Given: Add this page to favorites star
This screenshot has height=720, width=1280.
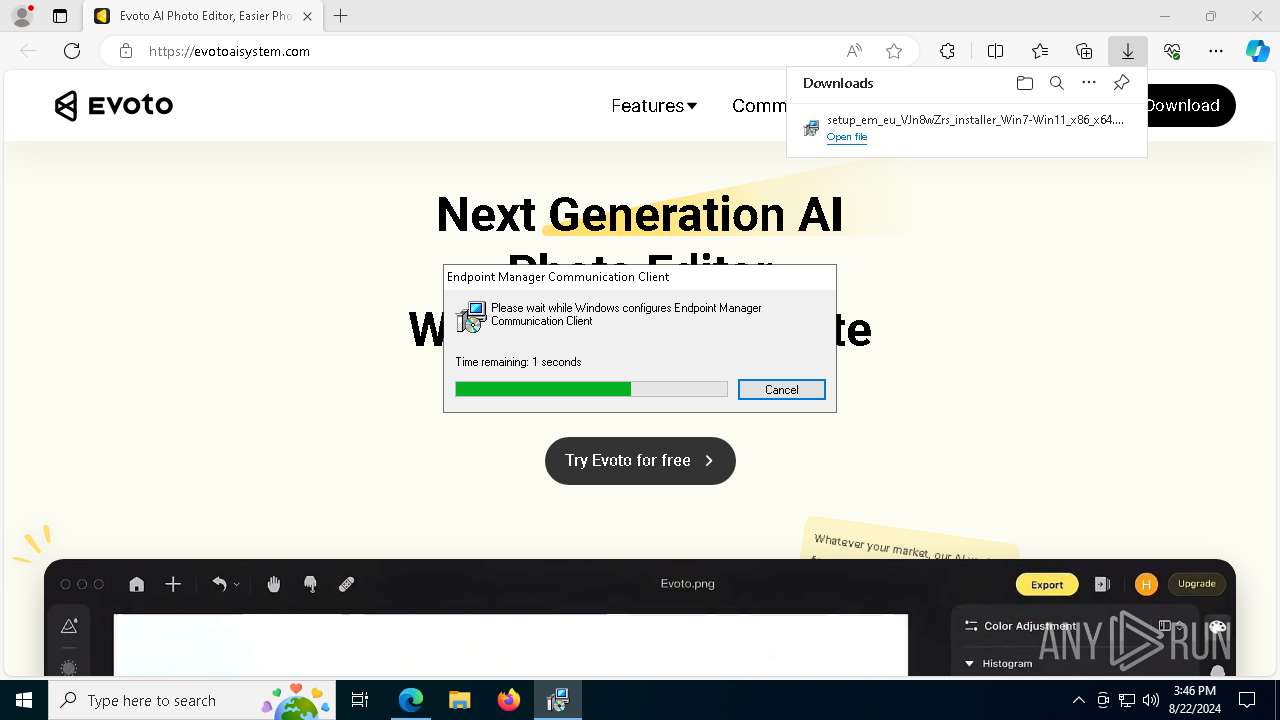Looking at the screenshot, I should point(894,51).
